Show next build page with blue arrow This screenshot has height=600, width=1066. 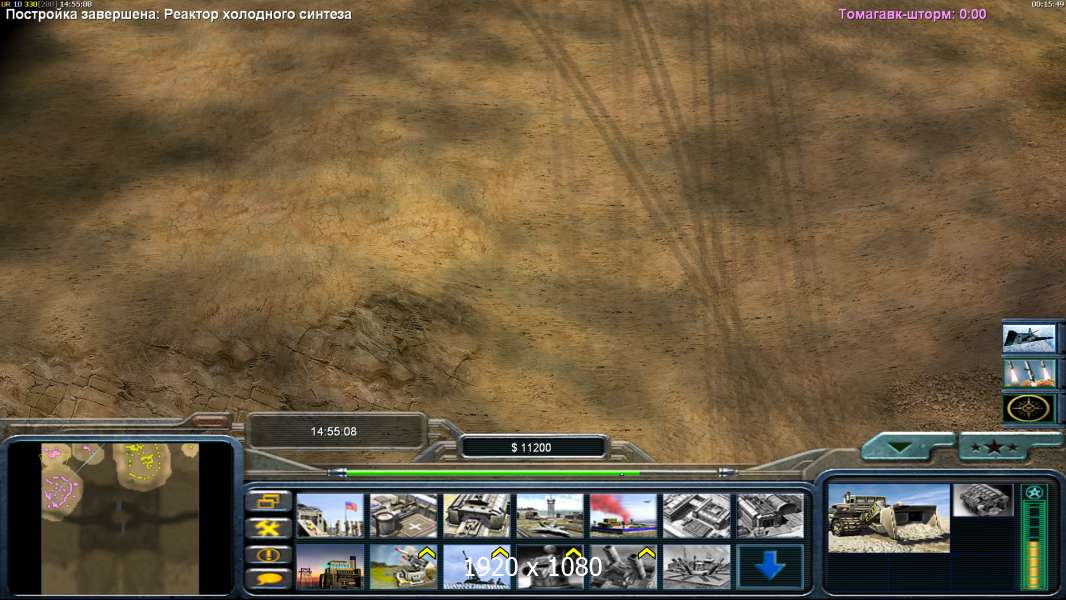tap(770, 567)
